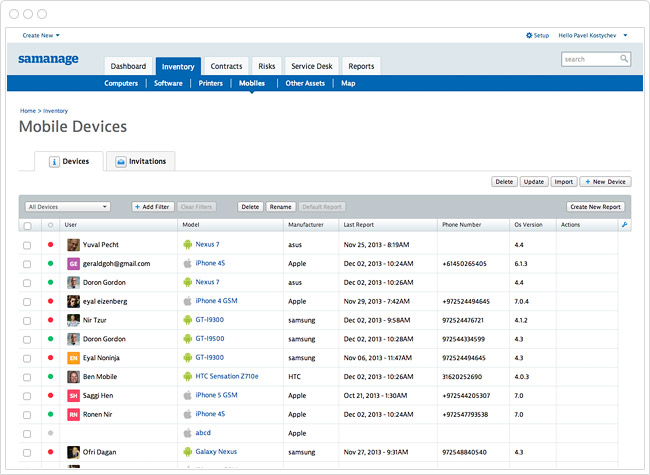Click the green status dot for Ben Mobile

(51, 376)
